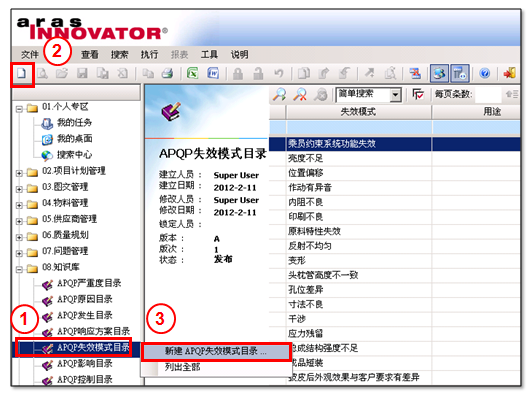The height and width of the screenshot is (394, 528).
Task: Click the Save disk toolbar icon
Action: 82,73
